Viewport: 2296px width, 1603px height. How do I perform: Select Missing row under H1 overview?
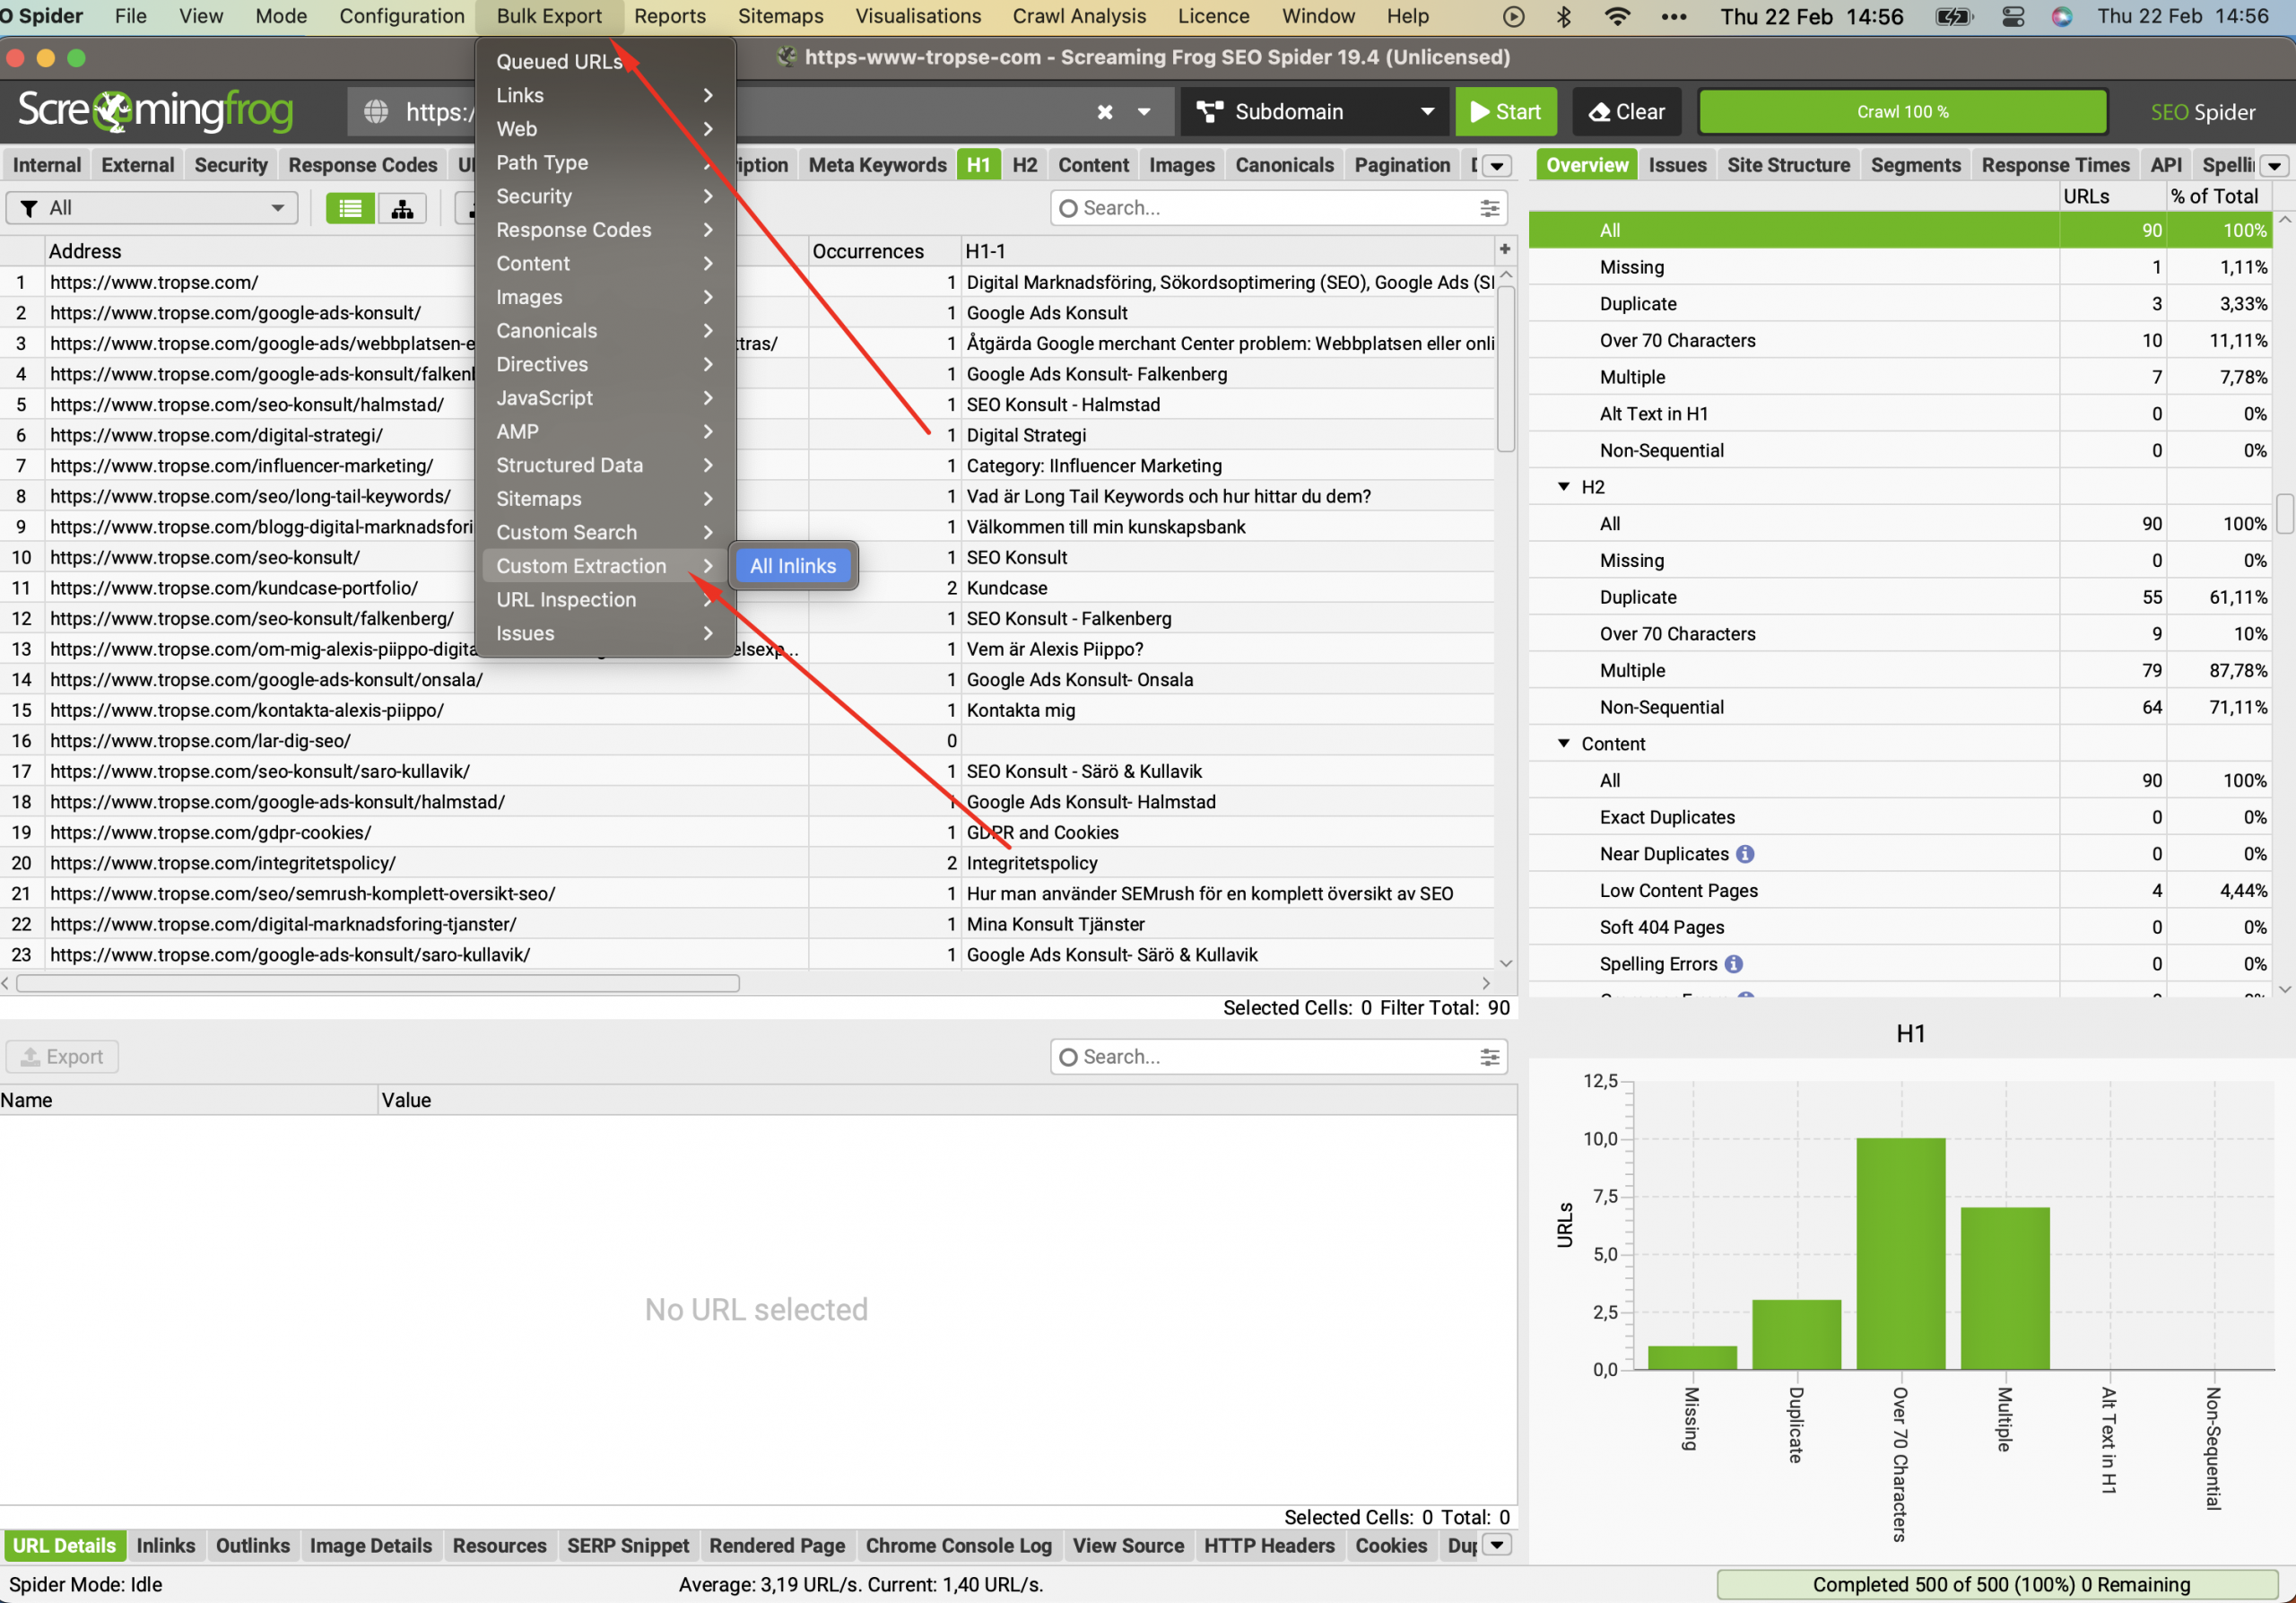[x=1900, y=267]
